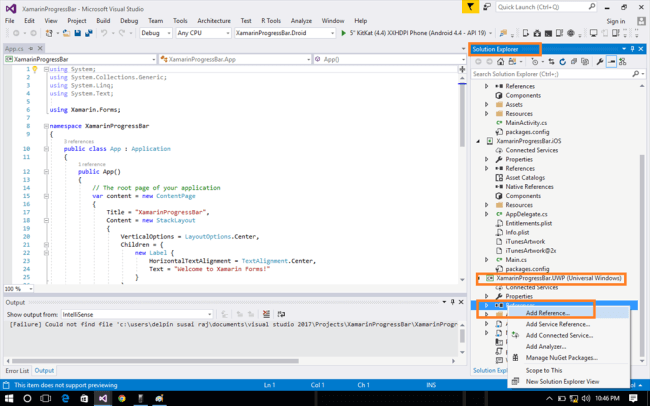
Task: Open the Debug configuration dropdown
Action: 154,33
